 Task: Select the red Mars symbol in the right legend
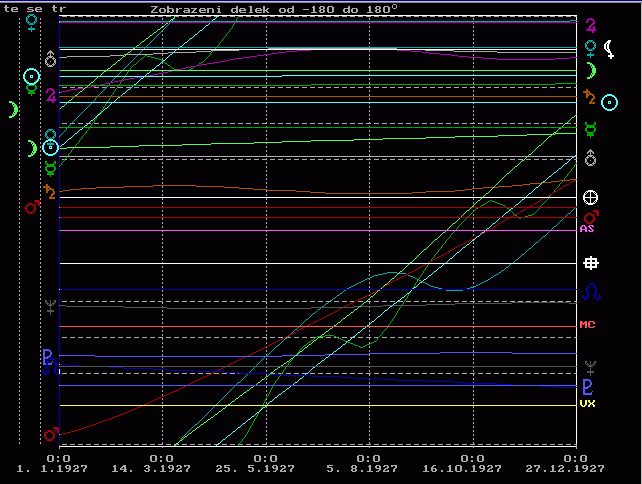click(x=591, y=217)
